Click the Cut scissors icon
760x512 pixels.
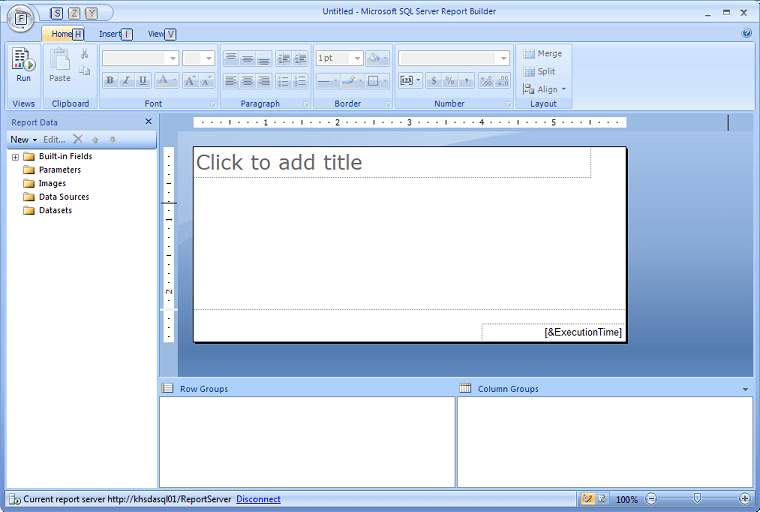(84, 53)
